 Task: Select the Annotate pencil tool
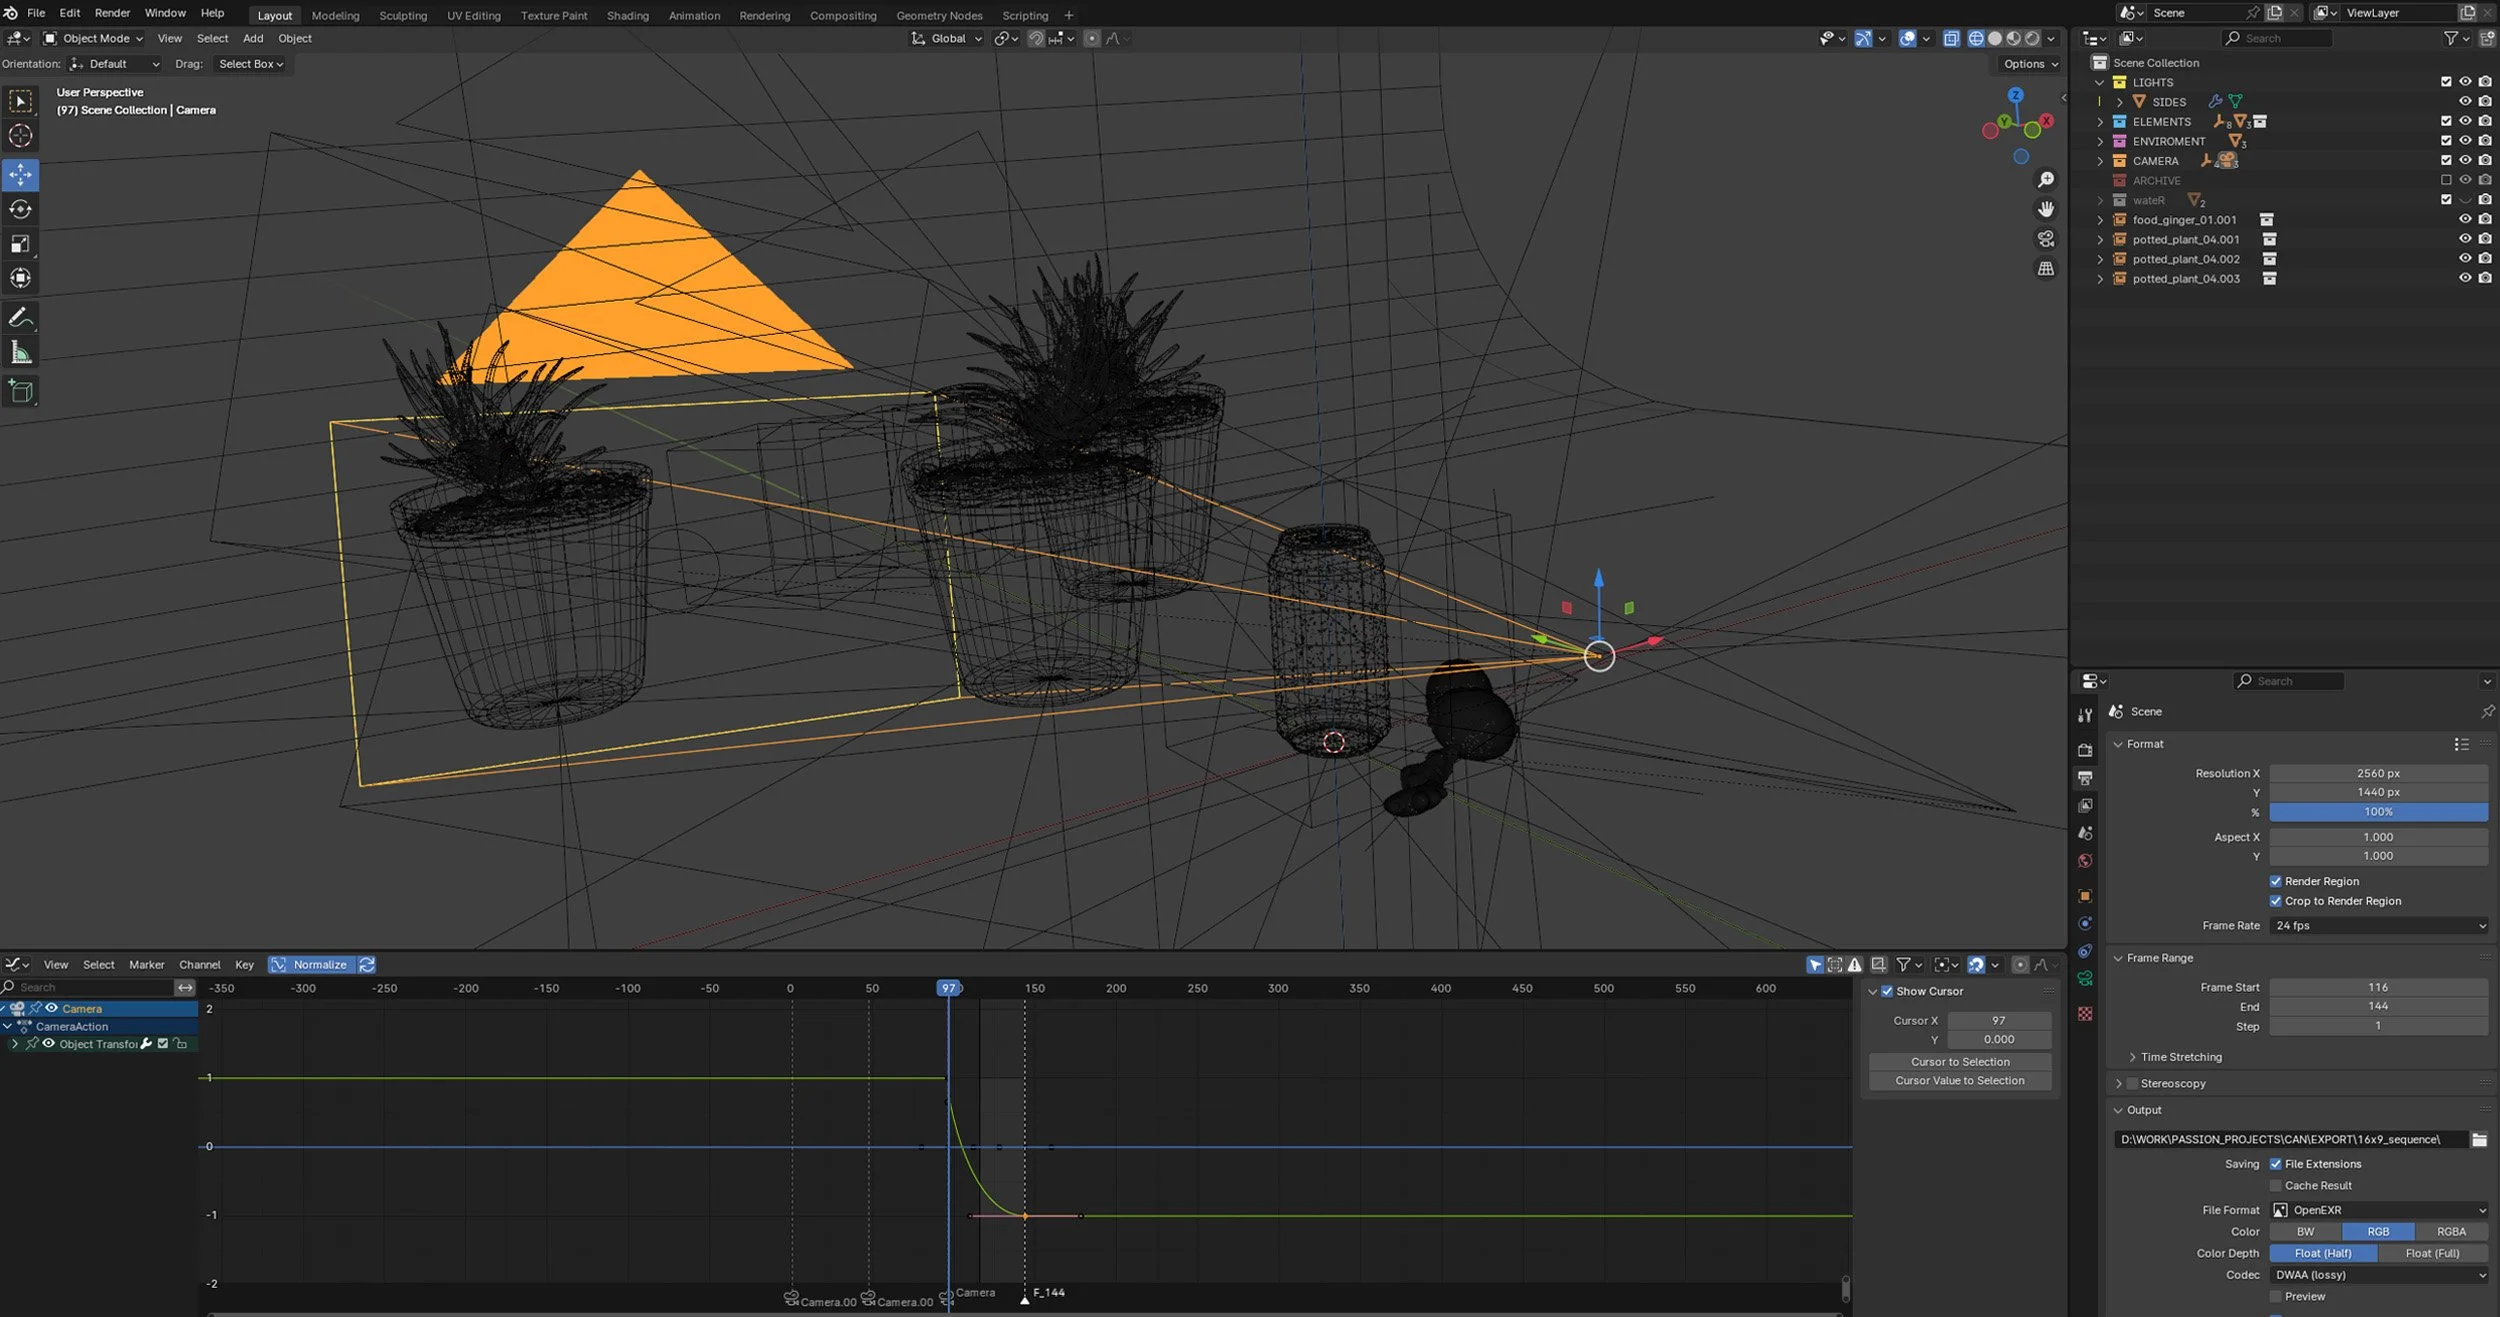(21, 318)
